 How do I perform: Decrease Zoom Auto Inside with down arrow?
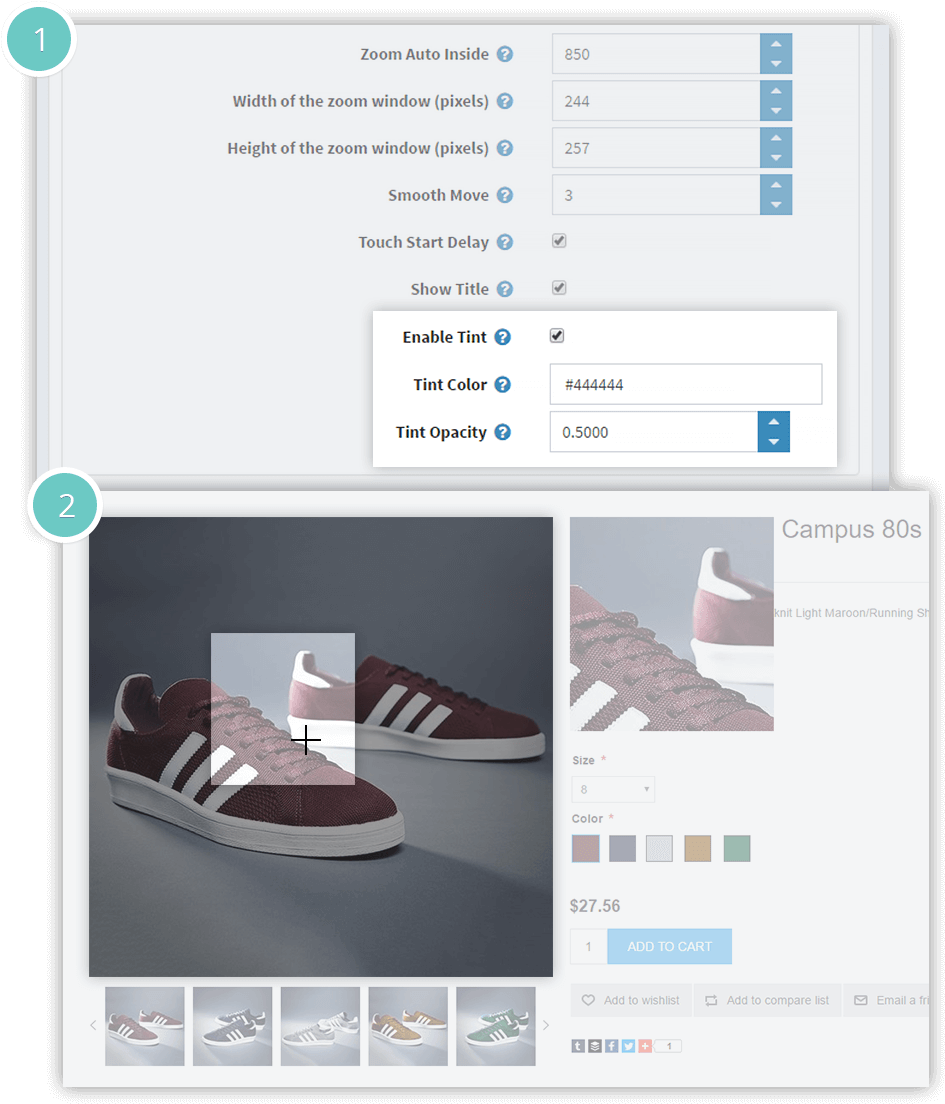[x=776, y=64]
